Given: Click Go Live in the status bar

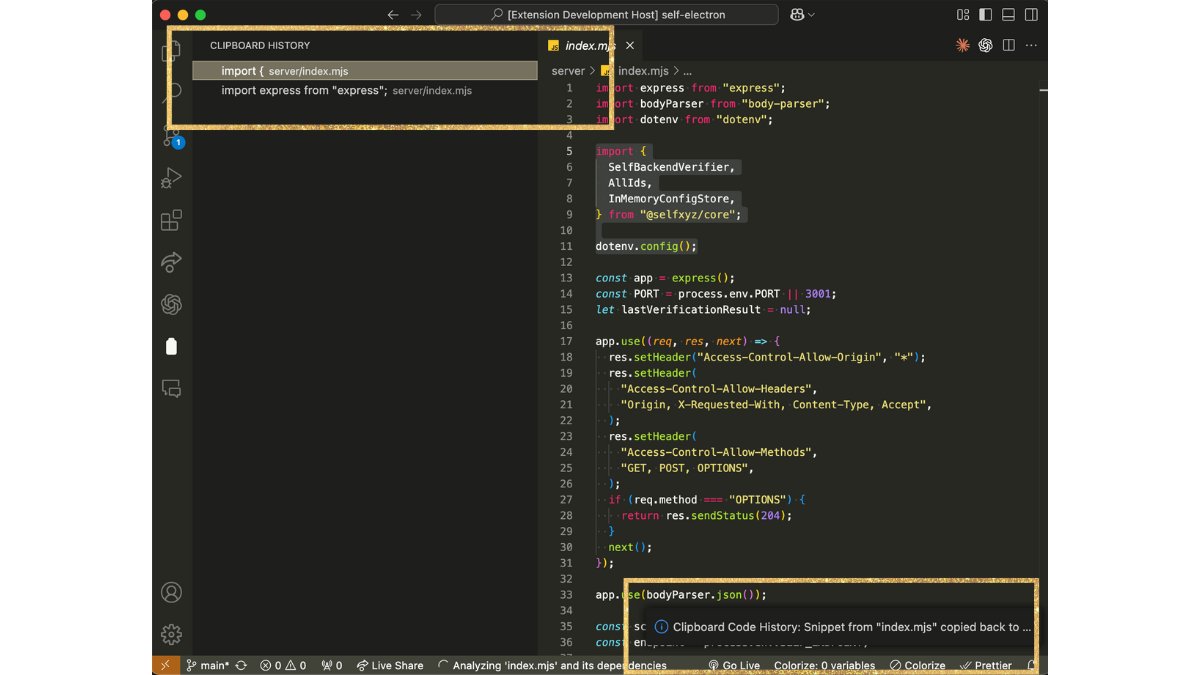Looking at the screenshot, I should coord(734,665).
